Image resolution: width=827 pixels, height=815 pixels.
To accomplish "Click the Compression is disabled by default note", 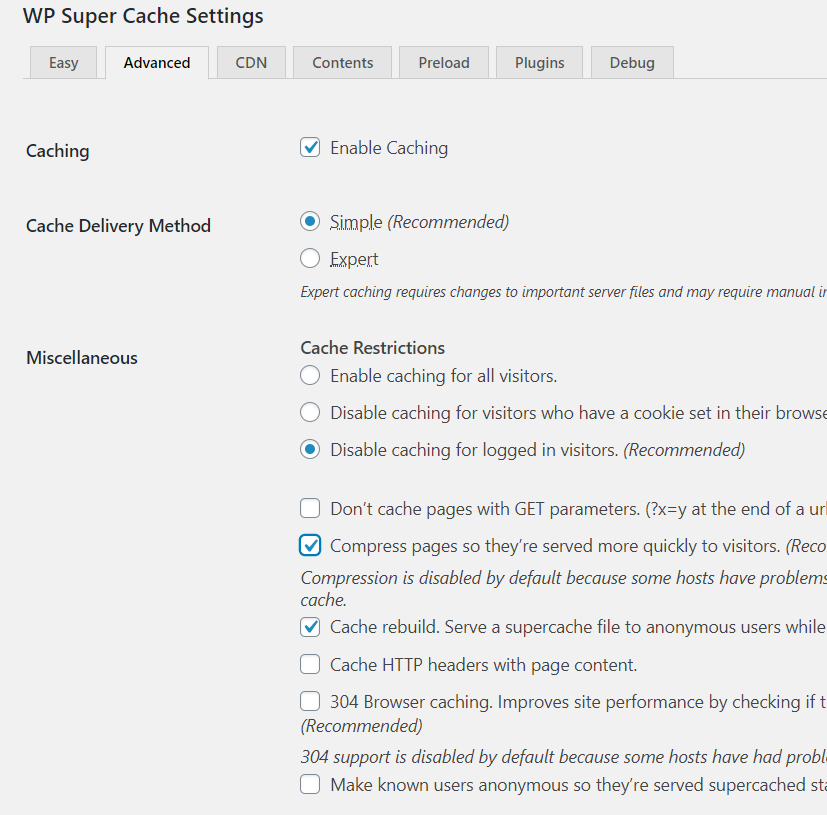I will tap(563, 589).
